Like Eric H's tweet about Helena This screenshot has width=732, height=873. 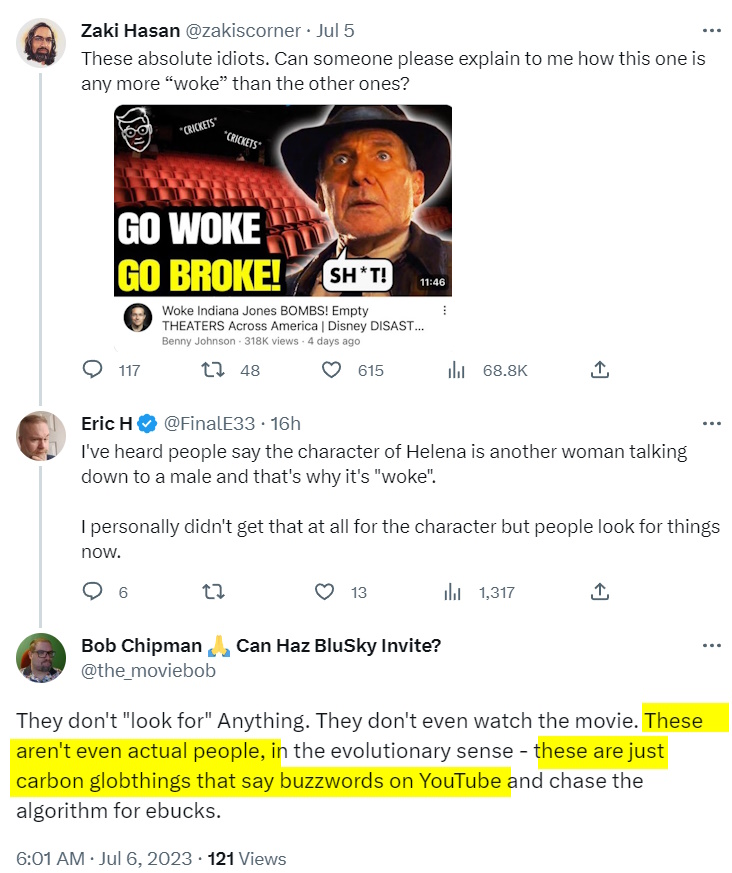[x=325, y=592]
